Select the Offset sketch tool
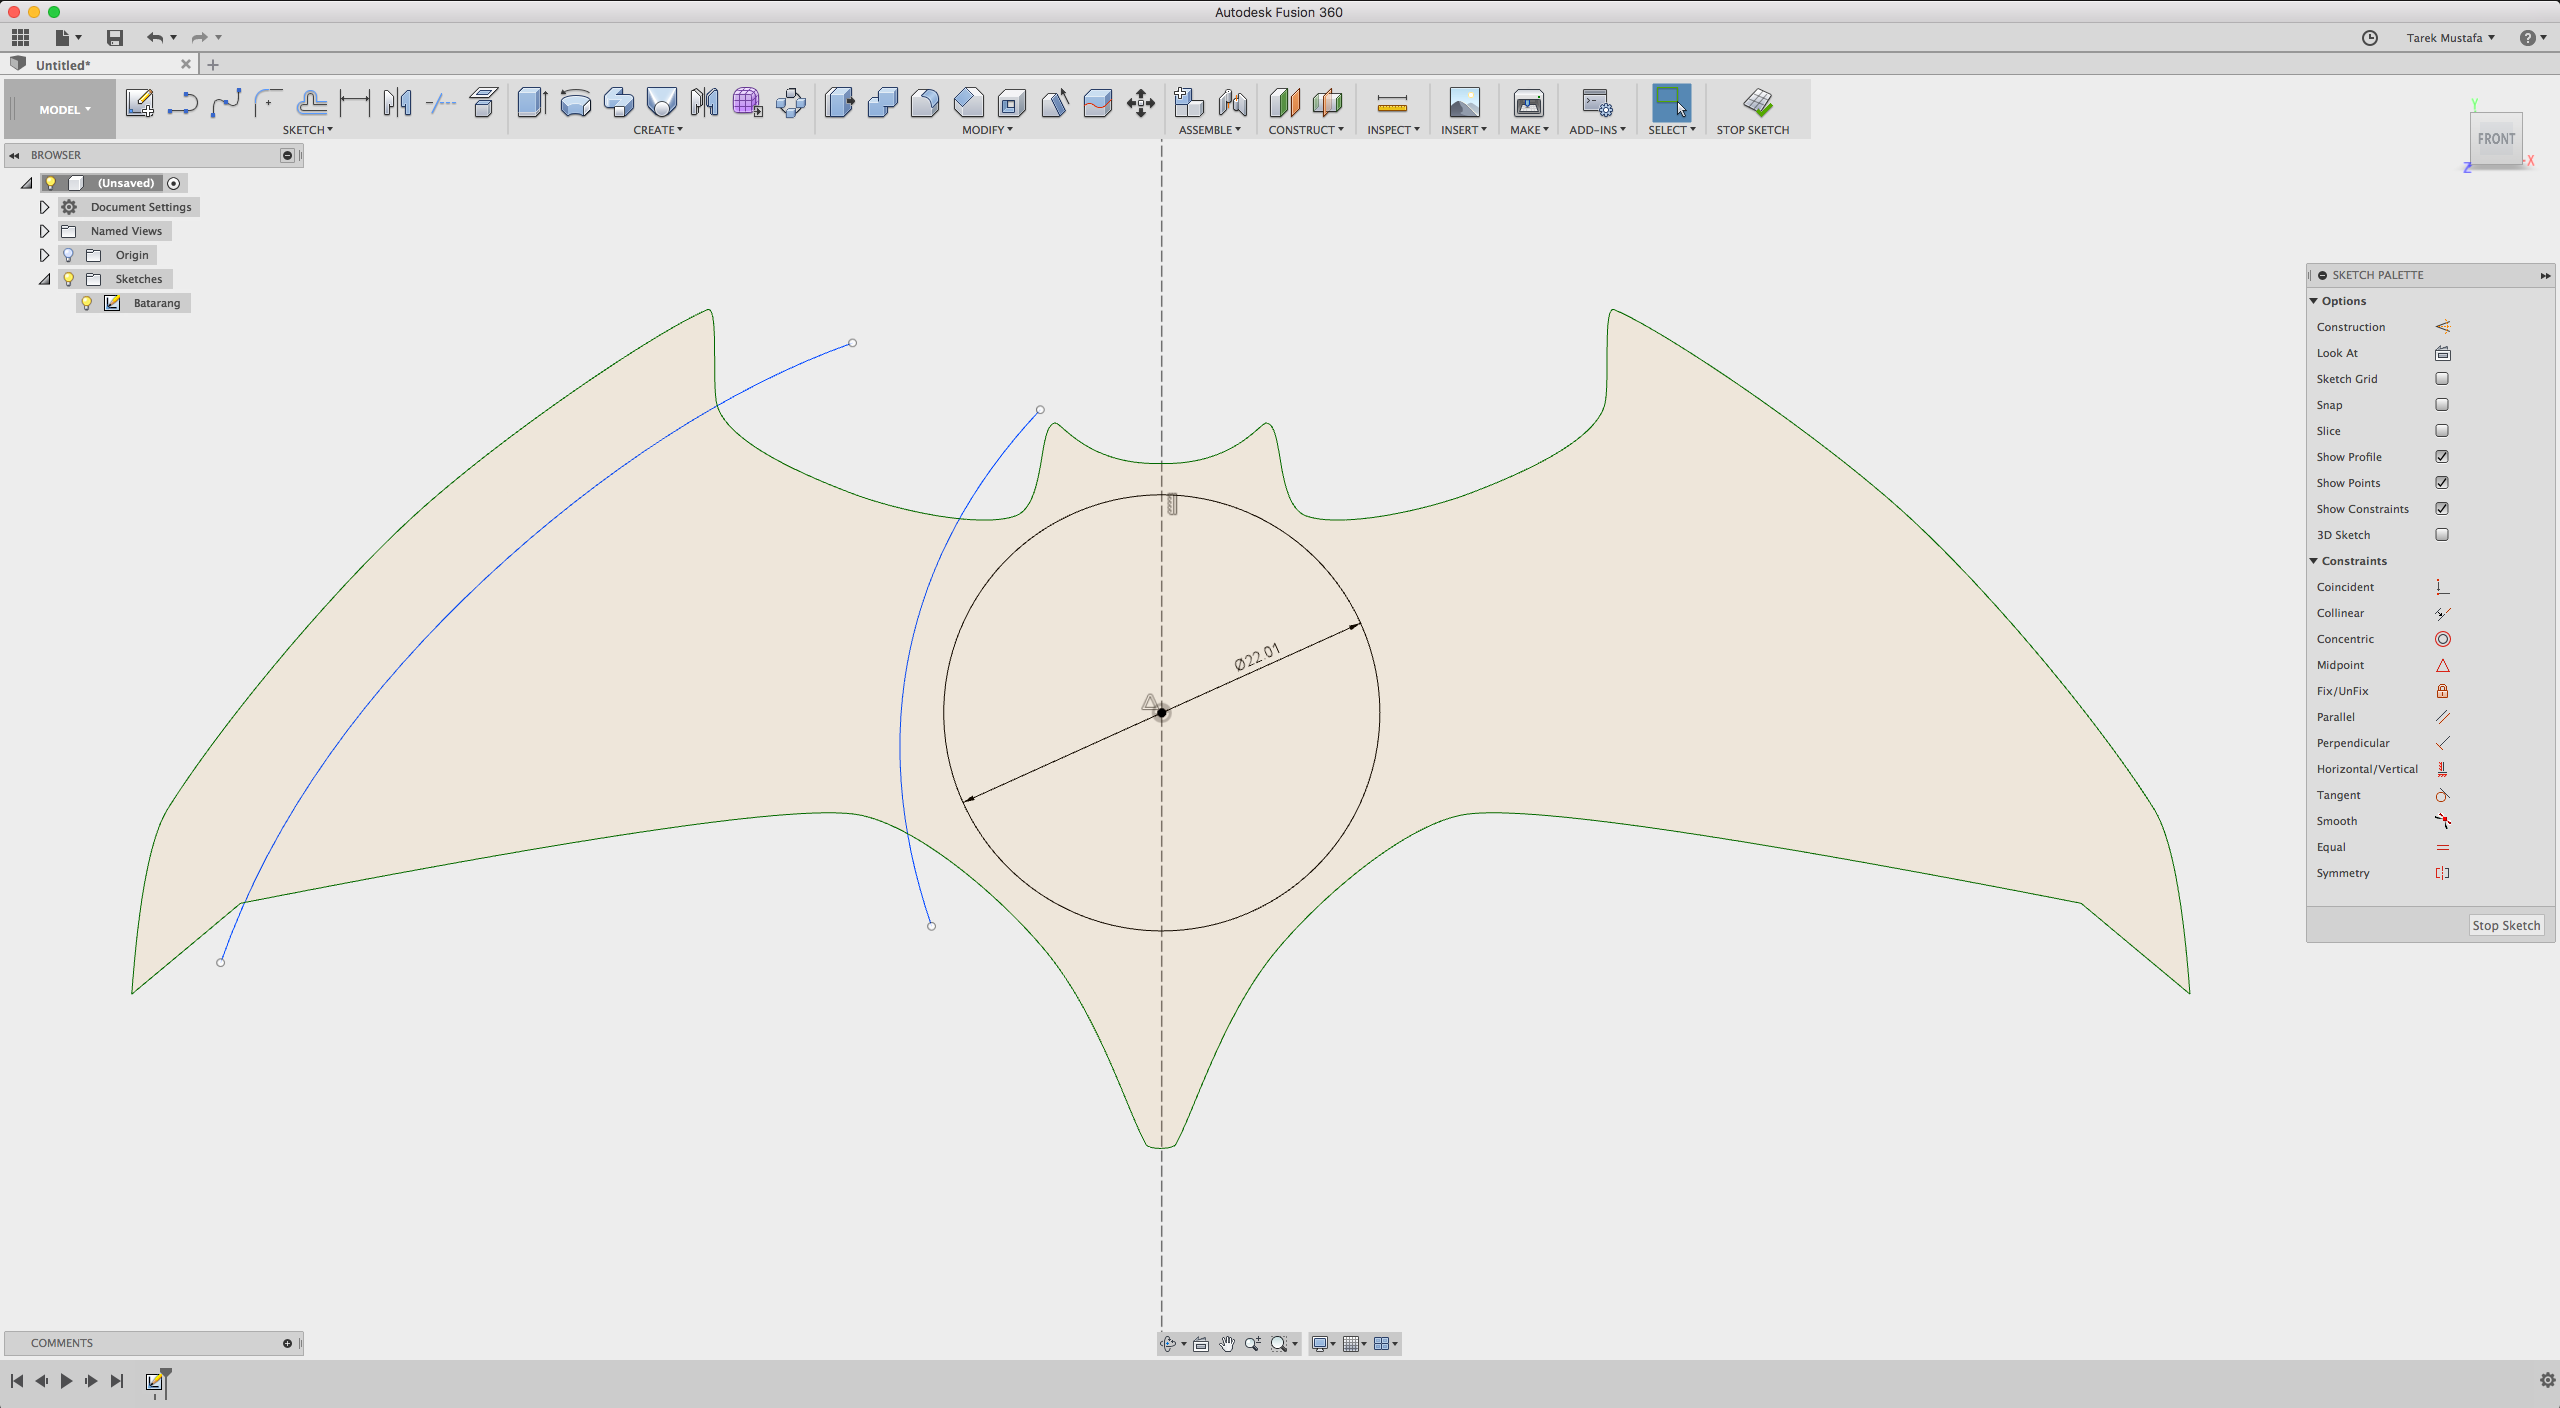 [x=311, y=103]
